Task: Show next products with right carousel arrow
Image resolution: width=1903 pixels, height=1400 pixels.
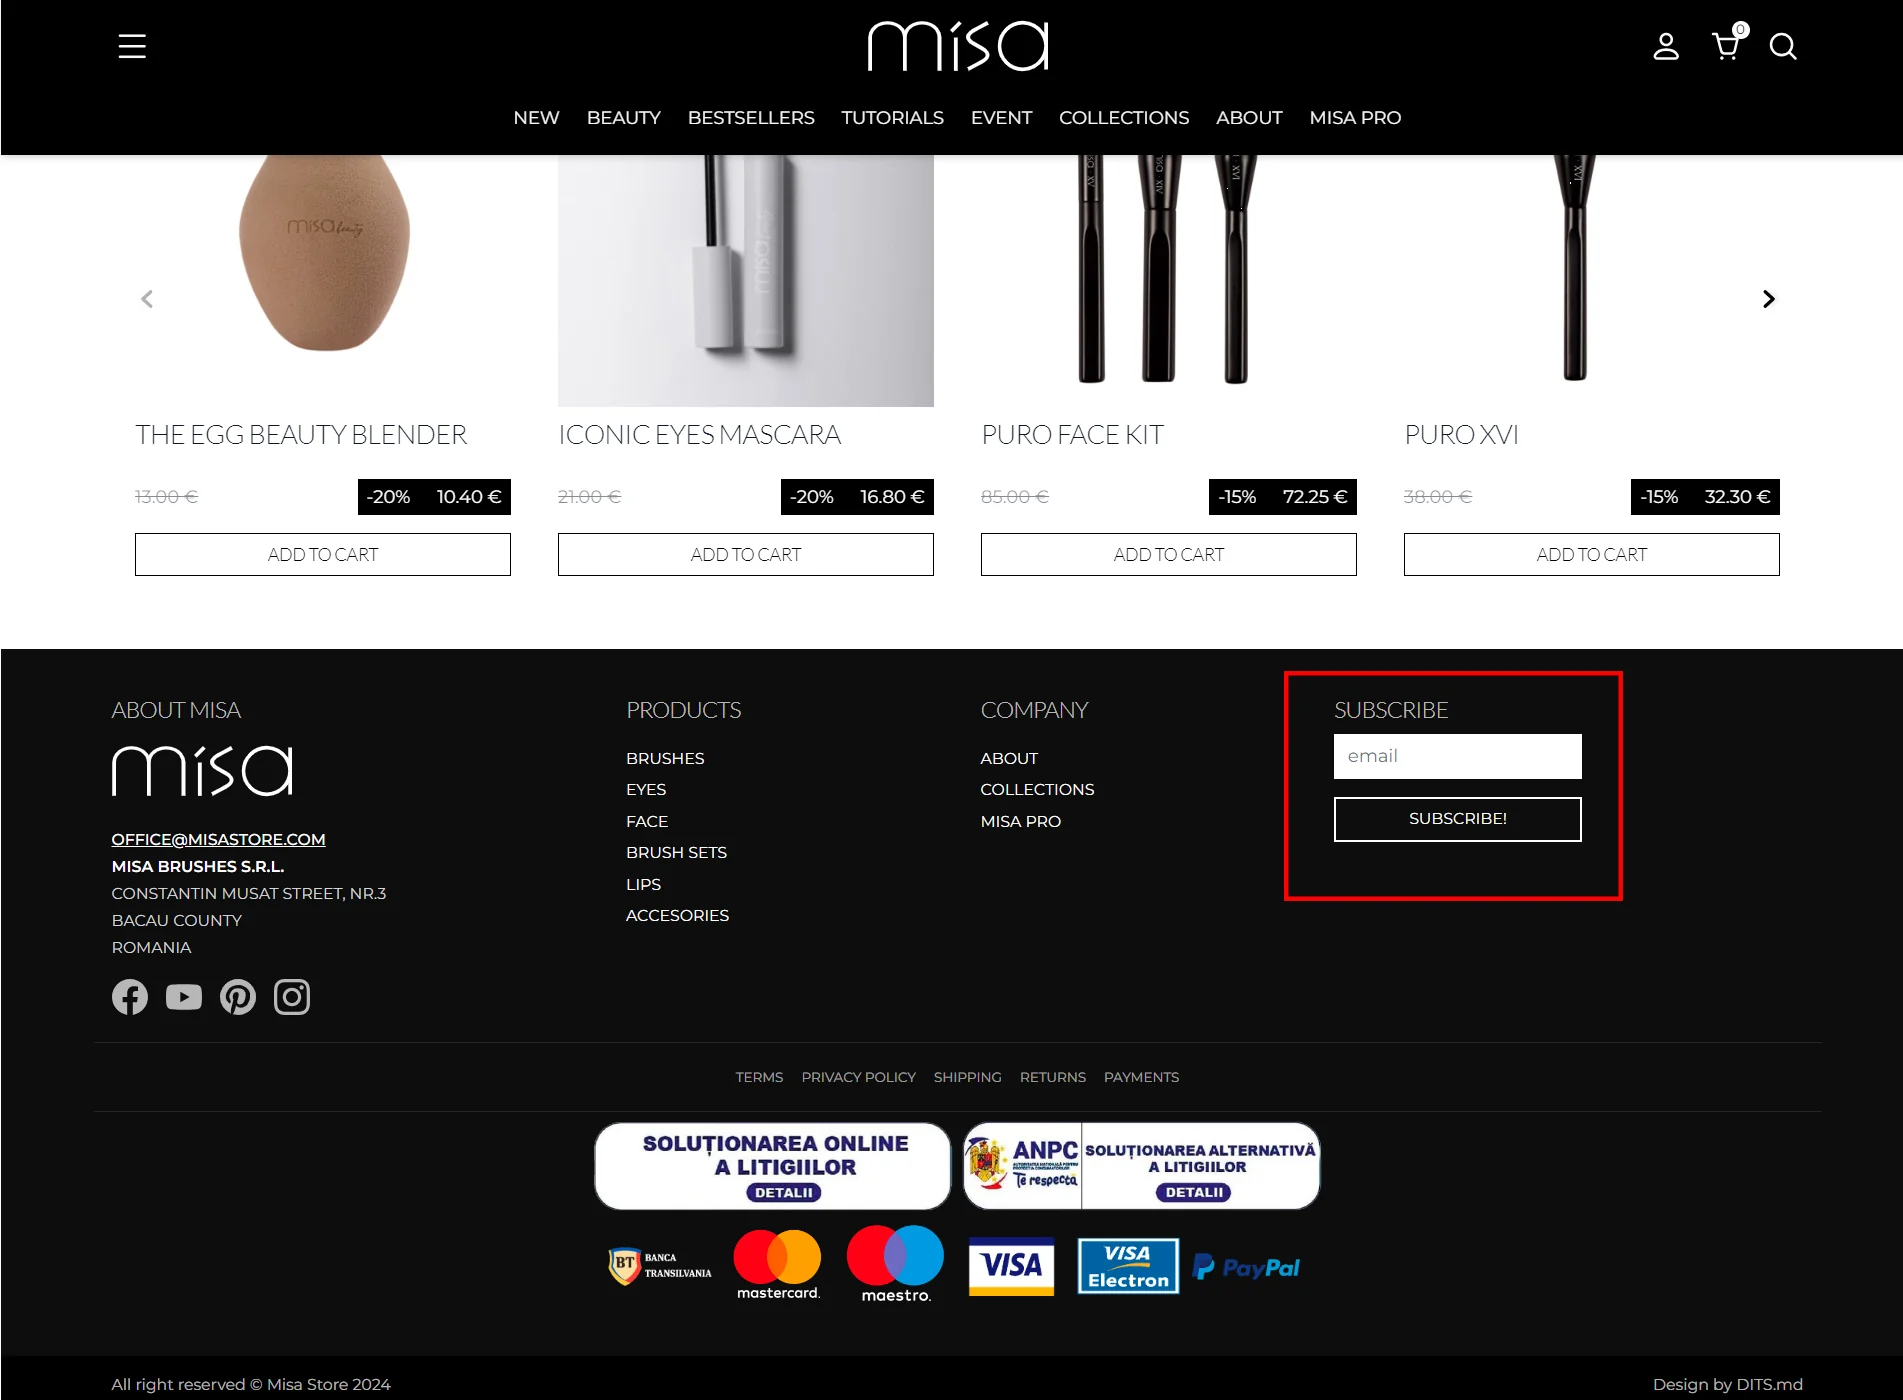Action: [x=1768, y=299]
